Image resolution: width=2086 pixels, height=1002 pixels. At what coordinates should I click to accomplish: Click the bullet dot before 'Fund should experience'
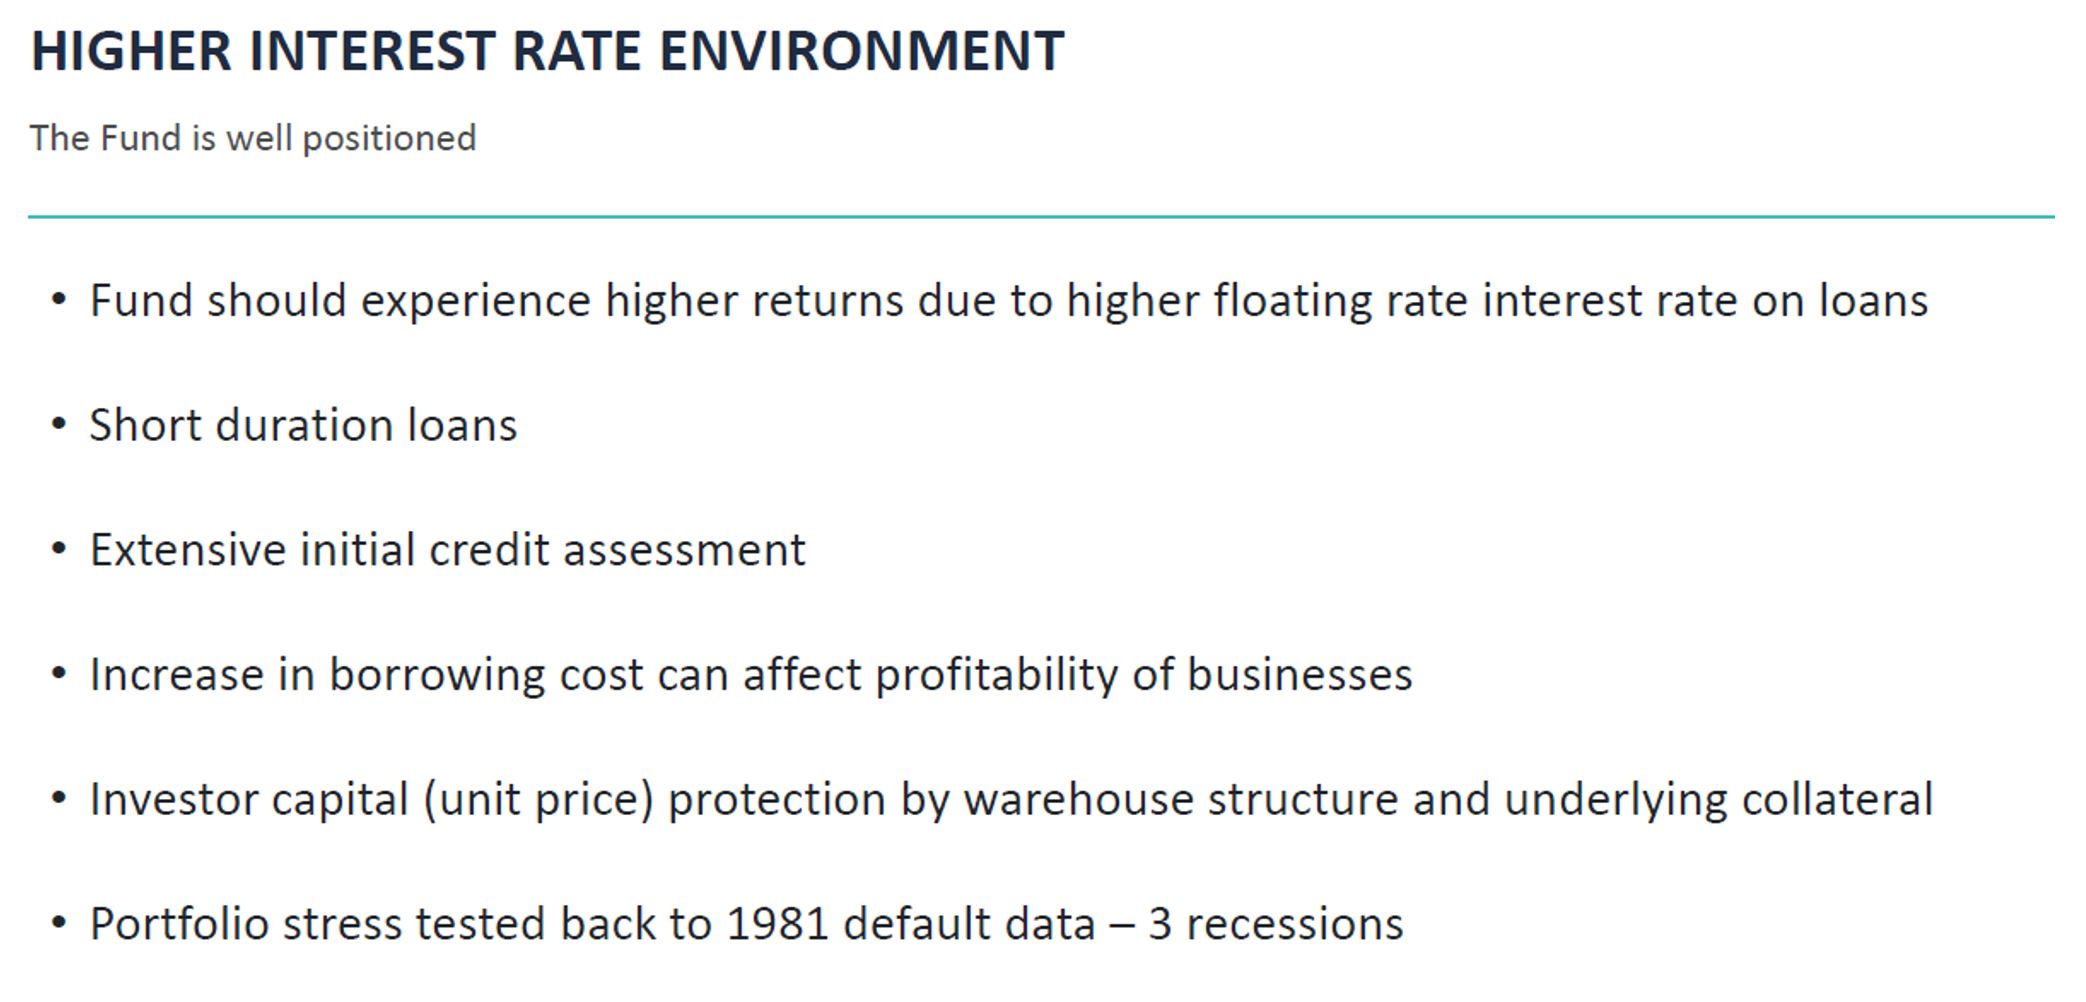coord(59,299)
